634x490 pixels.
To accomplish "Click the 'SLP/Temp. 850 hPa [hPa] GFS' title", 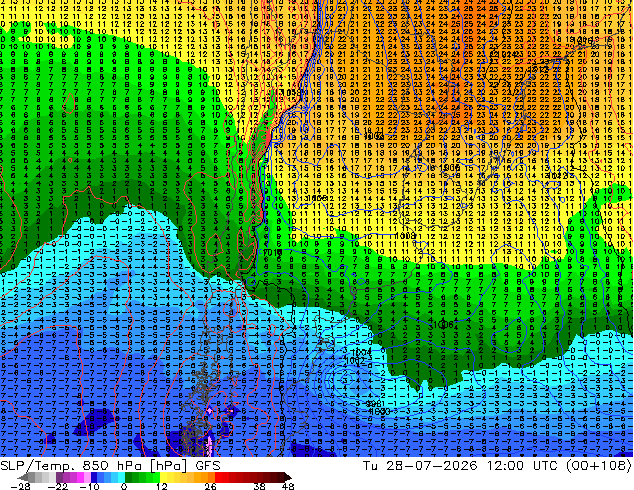I will pyautogui.click(x=110, y=466).
